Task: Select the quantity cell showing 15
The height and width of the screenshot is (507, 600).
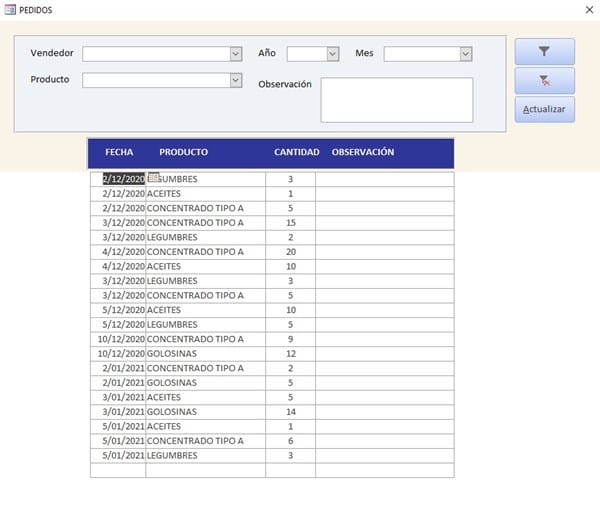Action: point(290,222)
